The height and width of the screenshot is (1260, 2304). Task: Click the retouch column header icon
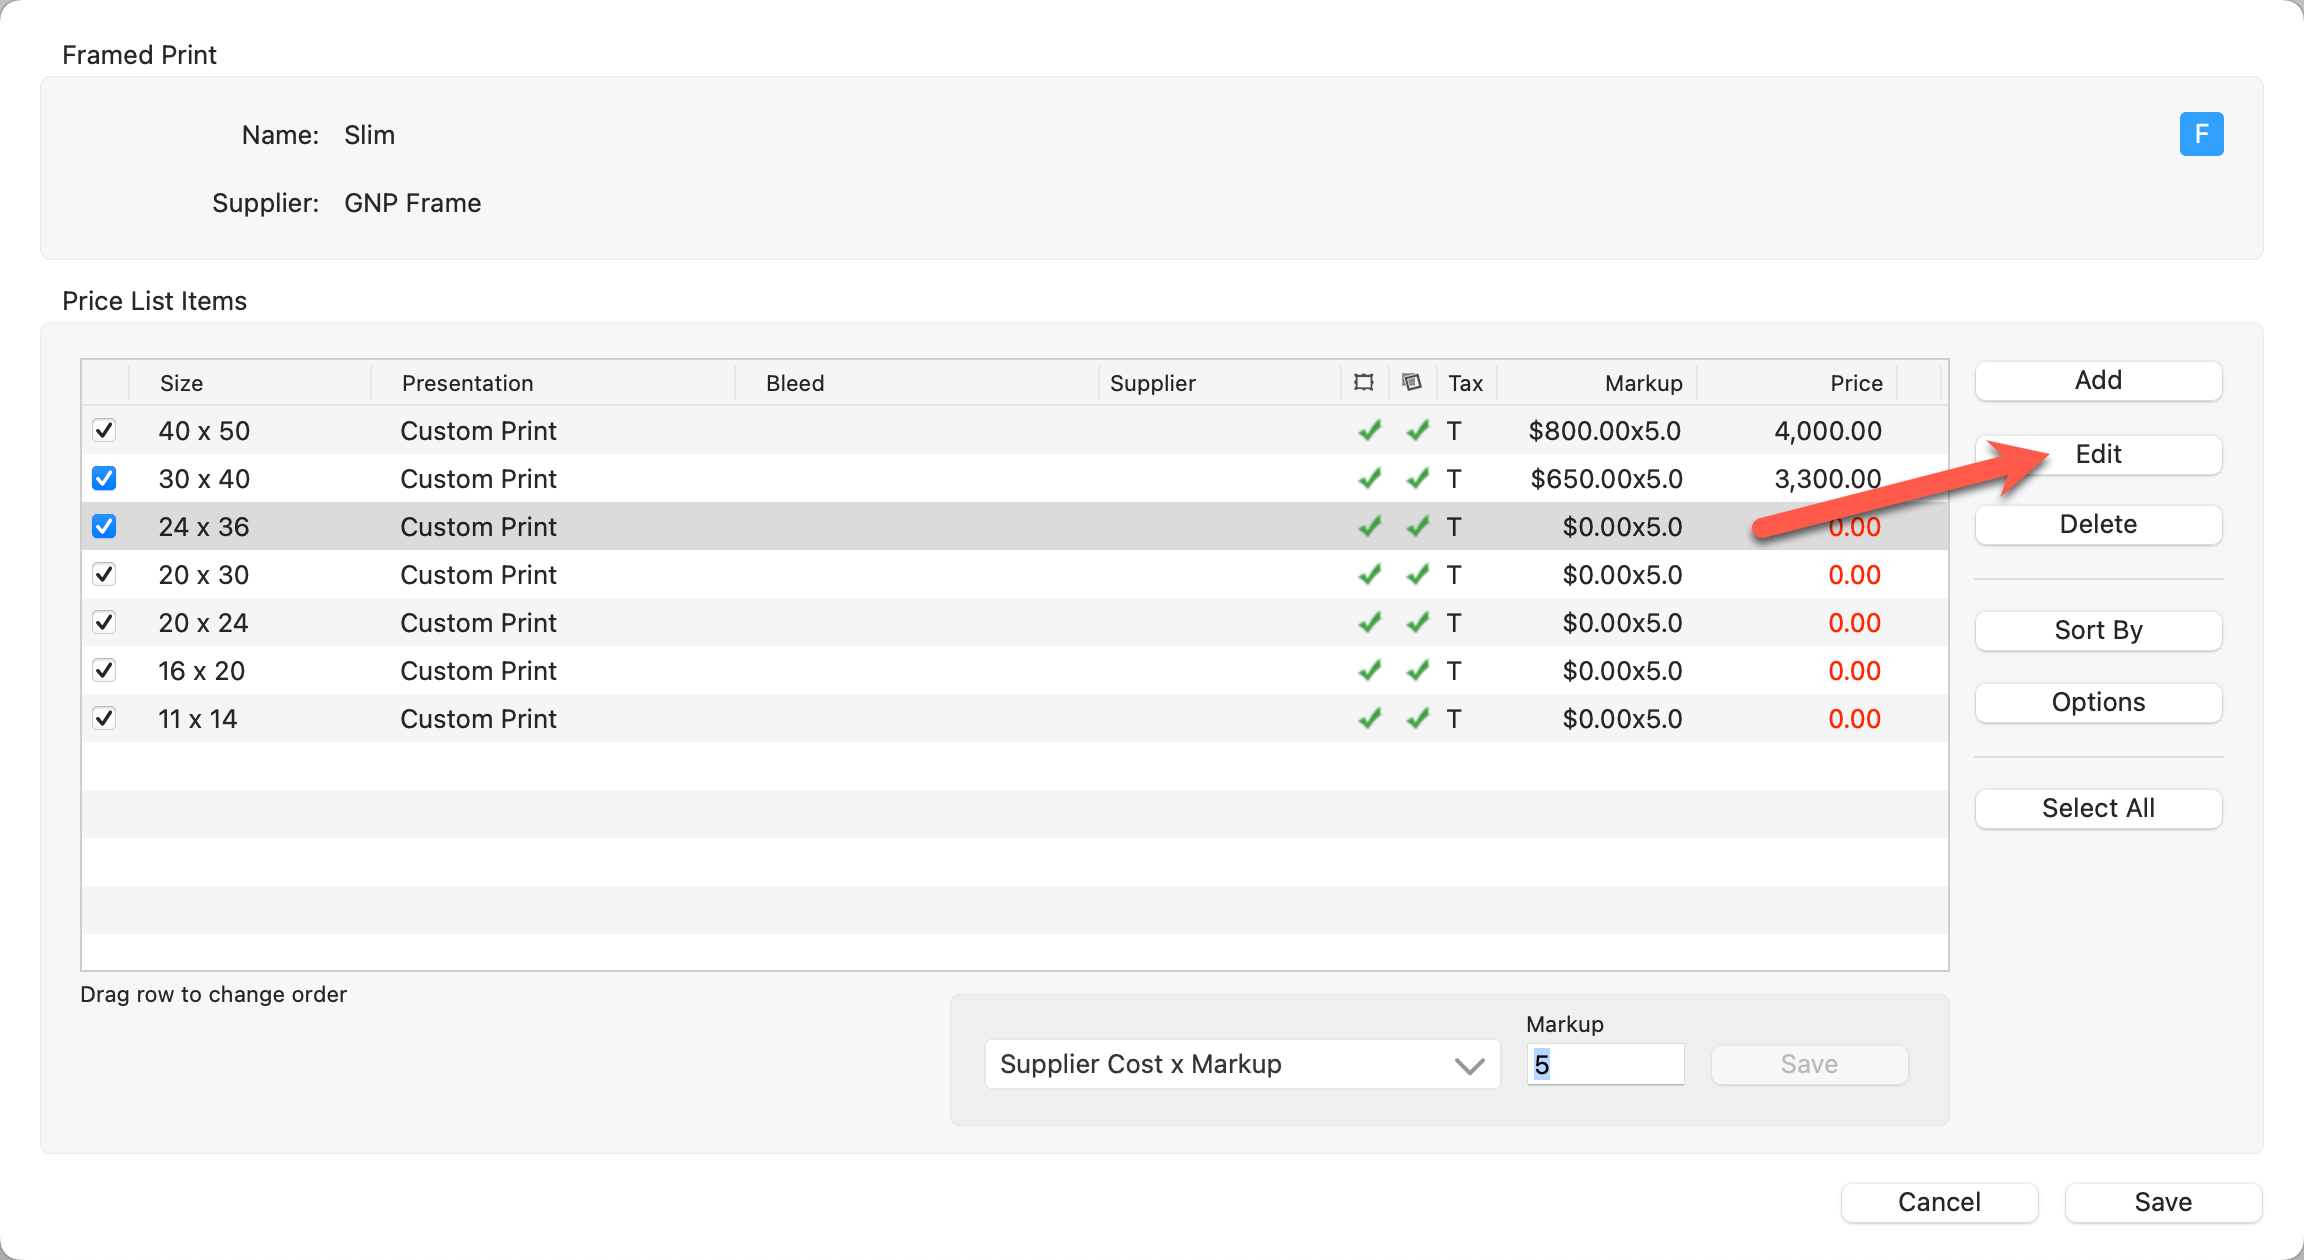pos(1412,382)
